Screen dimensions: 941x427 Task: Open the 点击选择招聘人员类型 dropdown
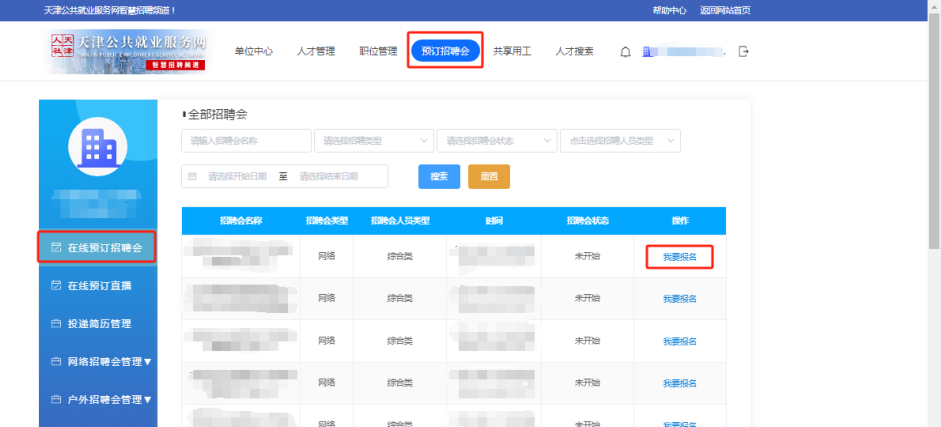620,141
